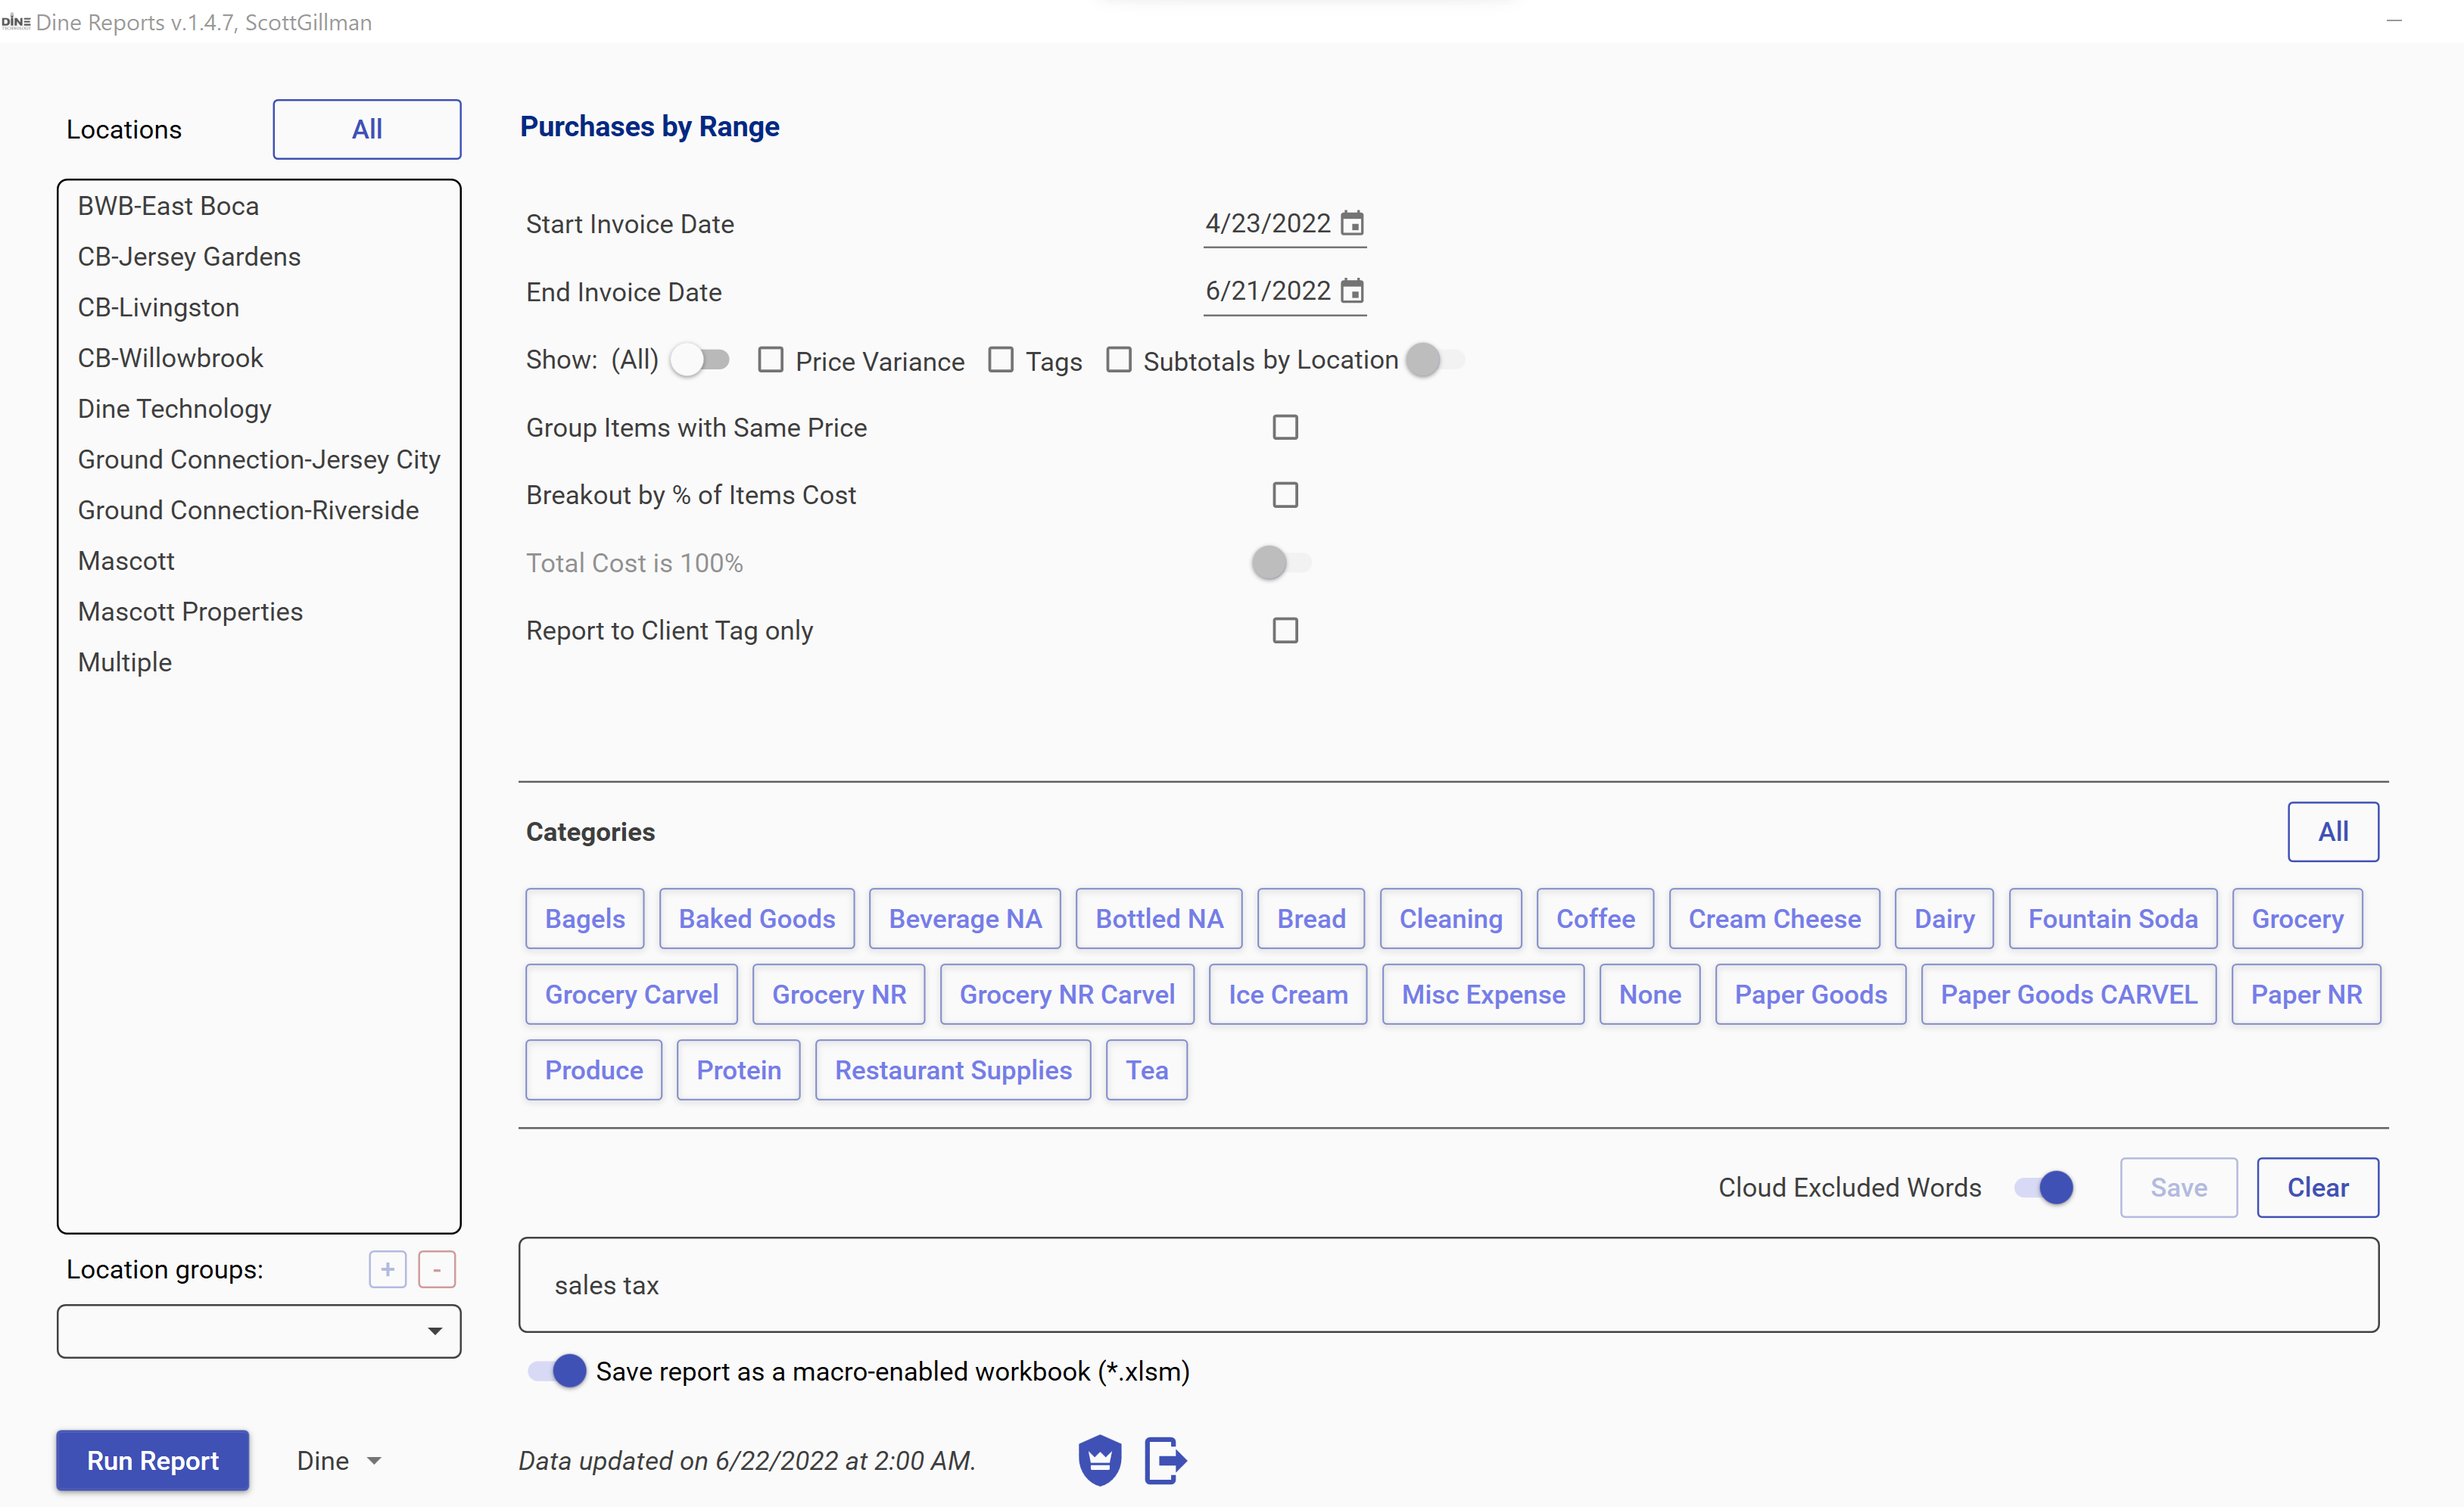2464x1507 pixels.
Task: Select the Cleaning category
Action: pos(1451,919)
